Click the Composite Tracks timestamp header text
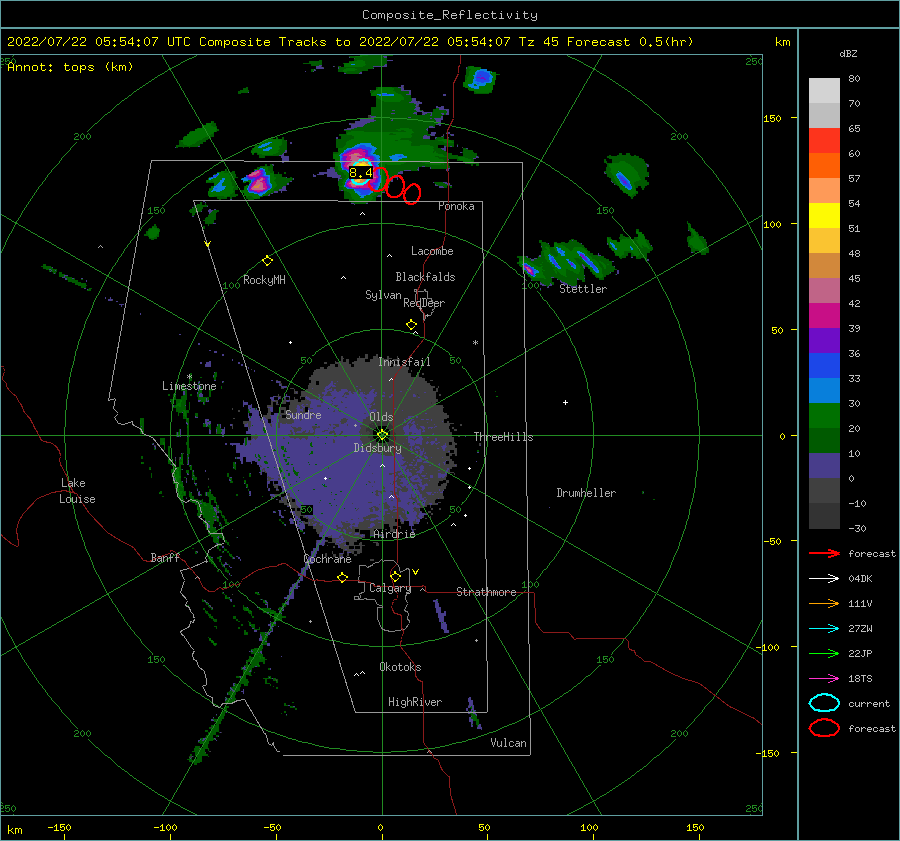 (x=350, y=42)
